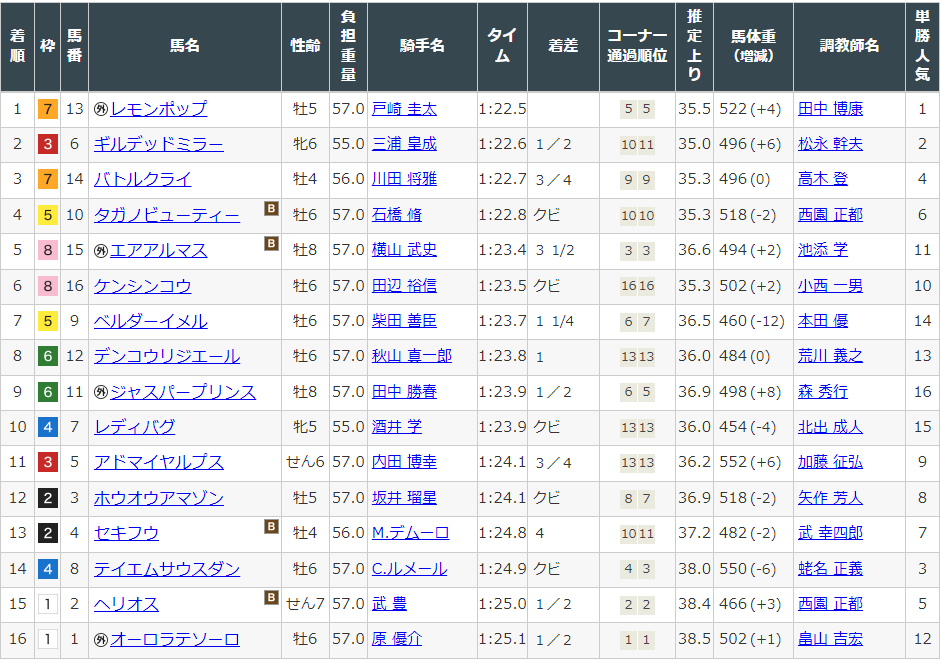Viewport: 942px width, 660px height.
Task: Click the B blinker badge in the エアアルマス row
Action: click(272, 243)
